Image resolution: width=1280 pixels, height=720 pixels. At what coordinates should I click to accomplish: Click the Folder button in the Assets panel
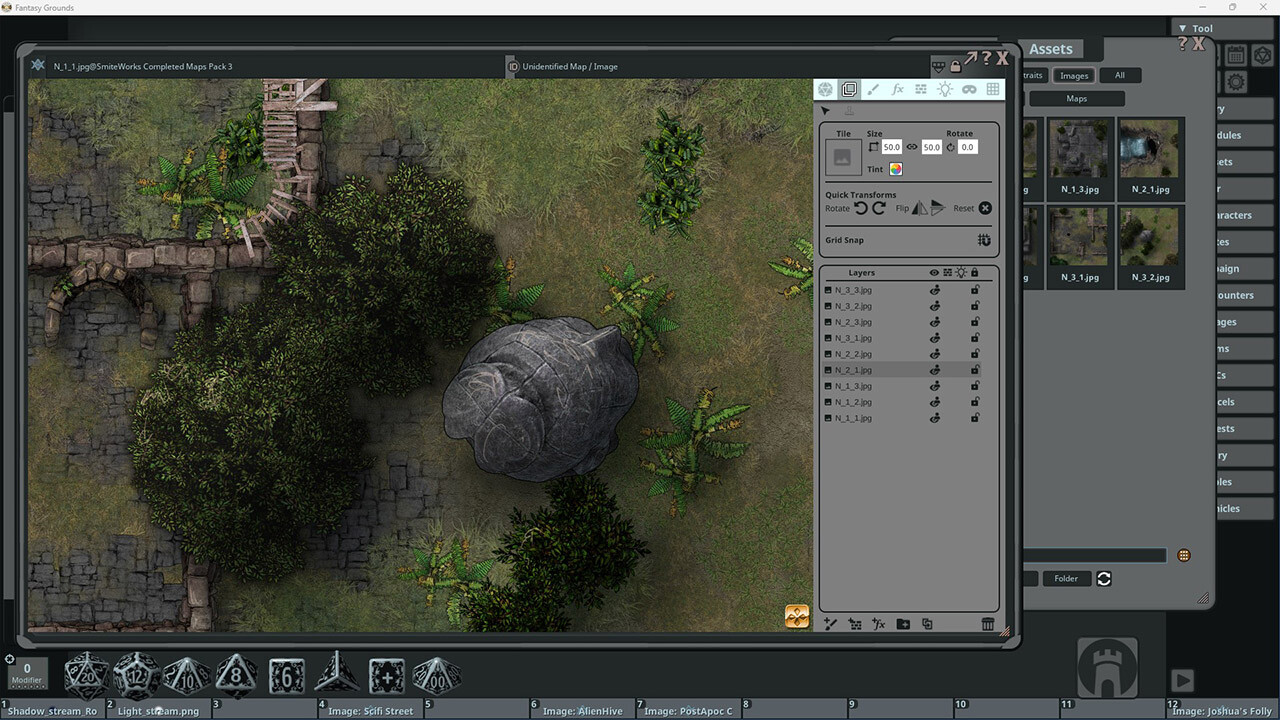coord(1066,578)
